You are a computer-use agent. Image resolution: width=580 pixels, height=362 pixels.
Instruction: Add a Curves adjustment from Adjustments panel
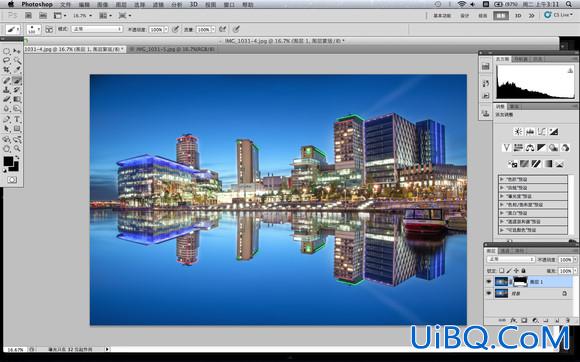(542, 132)
